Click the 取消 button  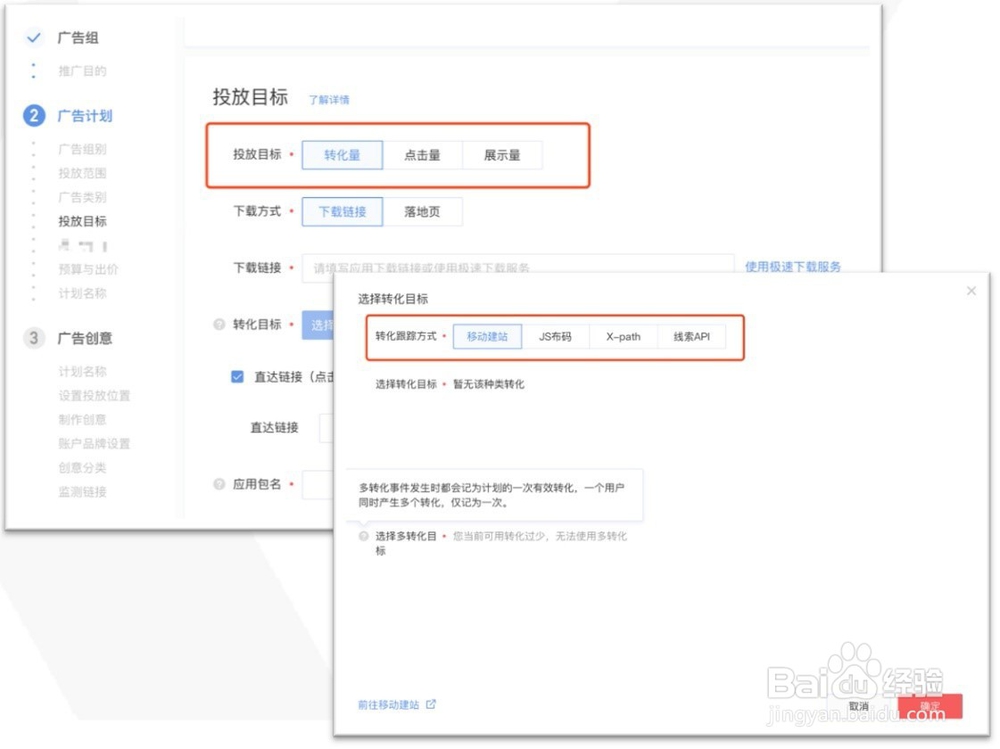(858, 705)
